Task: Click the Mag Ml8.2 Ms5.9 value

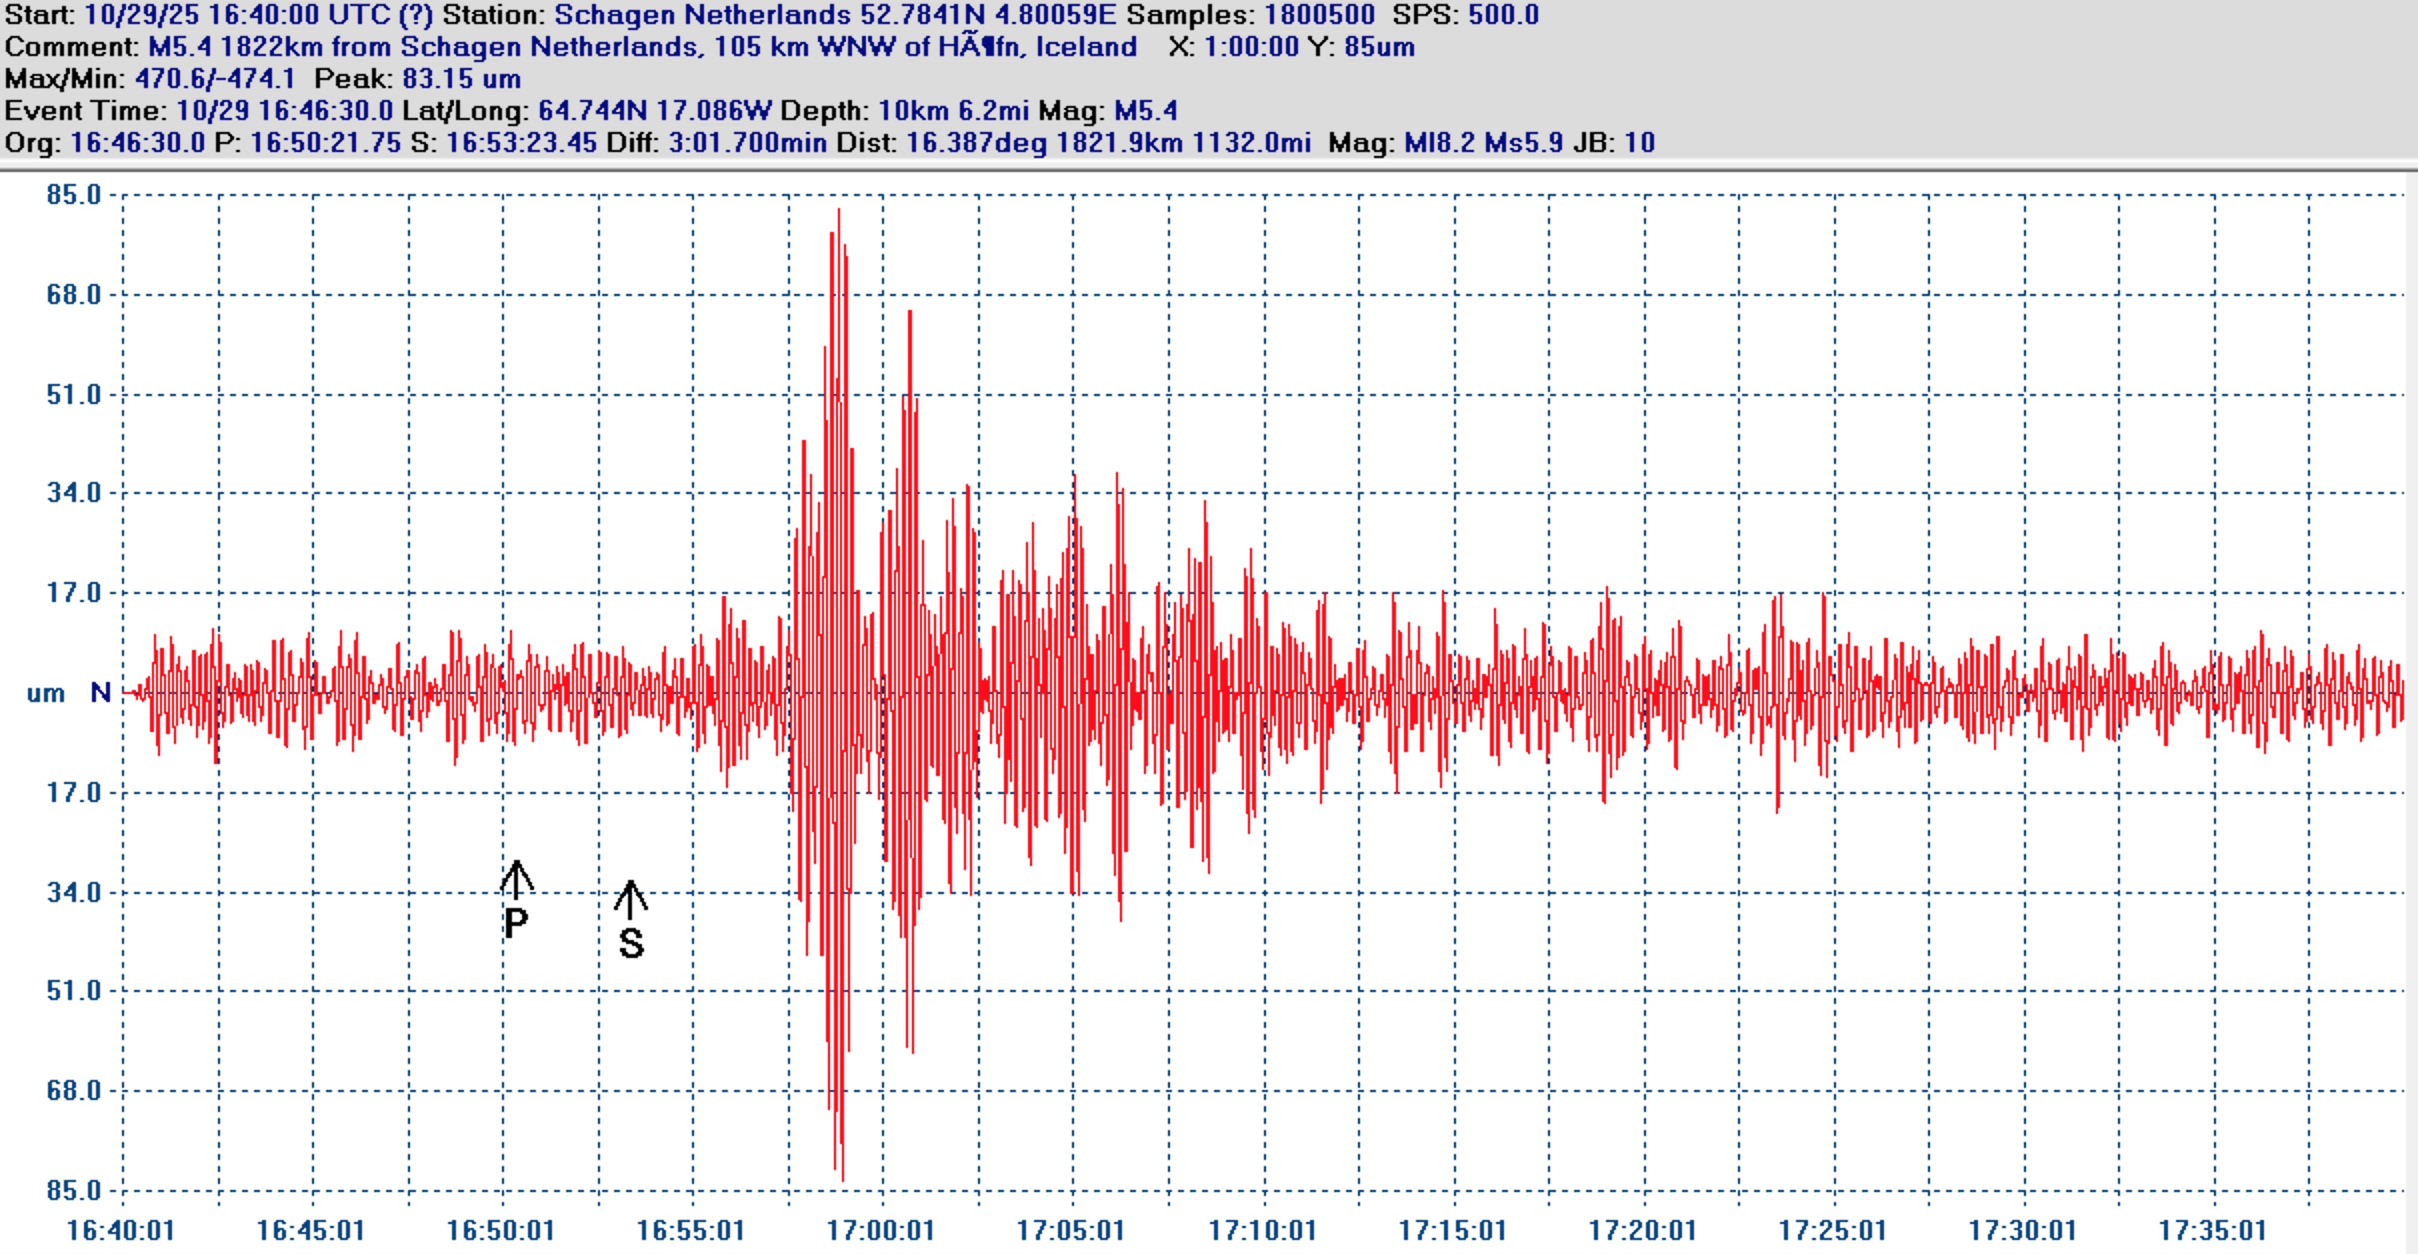Action: pos(1483,143)
